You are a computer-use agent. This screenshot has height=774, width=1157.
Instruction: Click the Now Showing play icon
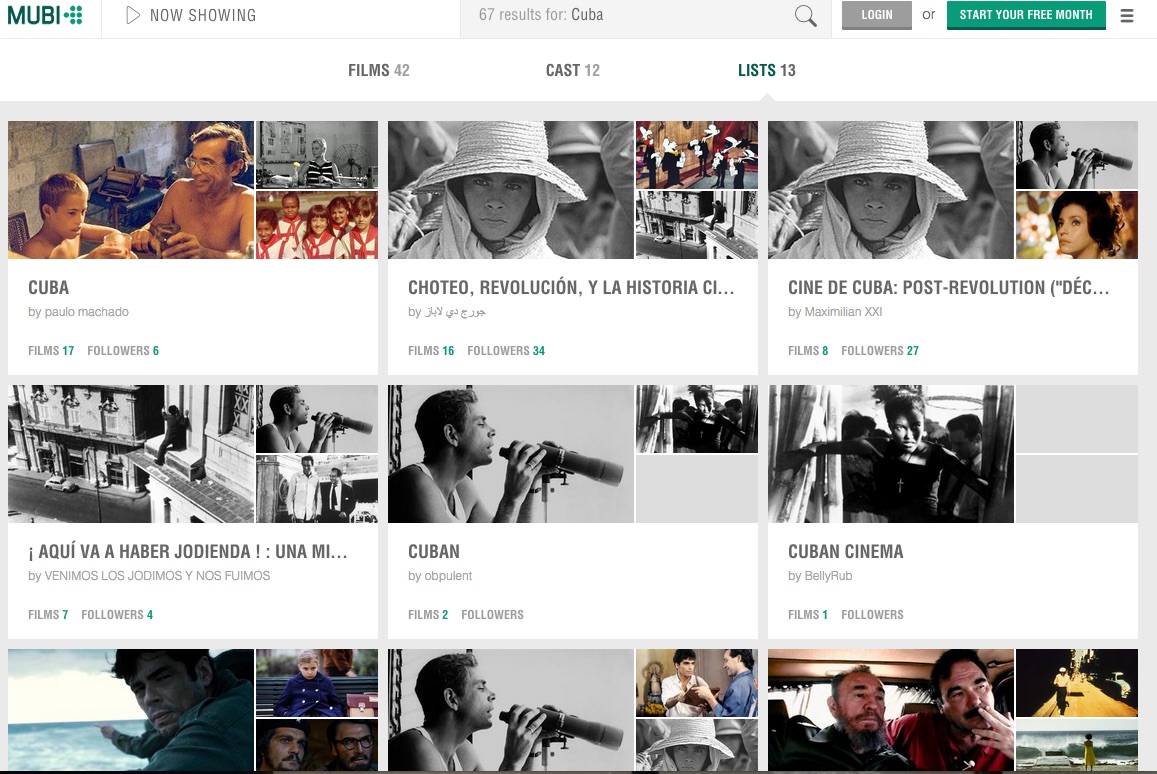(133, 15)
